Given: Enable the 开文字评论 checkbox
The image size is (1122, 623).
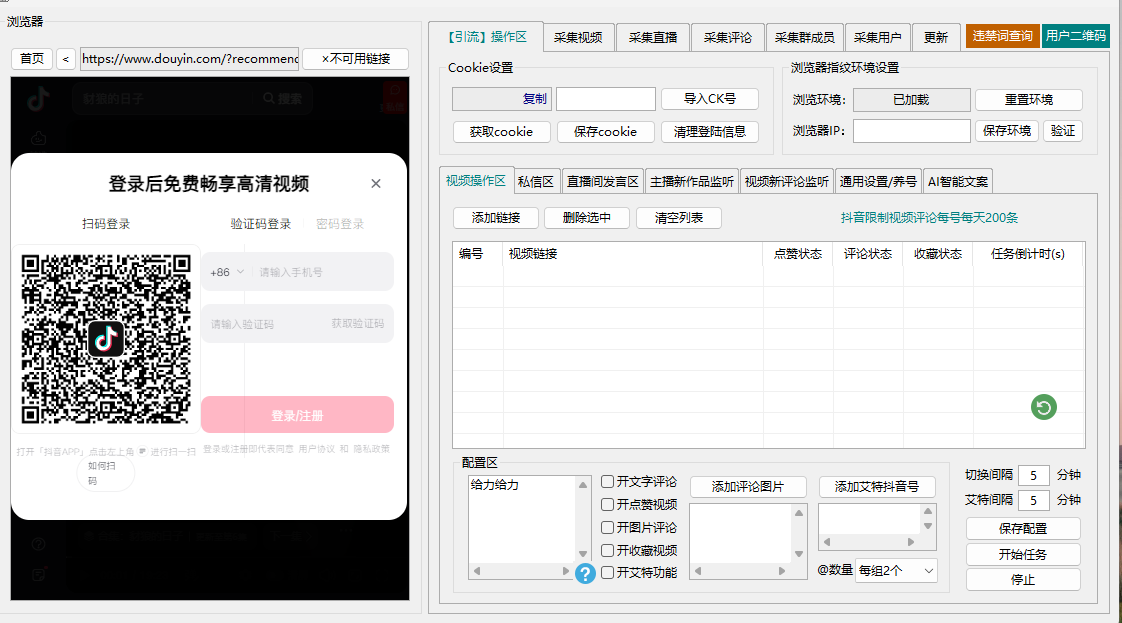Looking at the screenshot, I should [x=608, y=482].
